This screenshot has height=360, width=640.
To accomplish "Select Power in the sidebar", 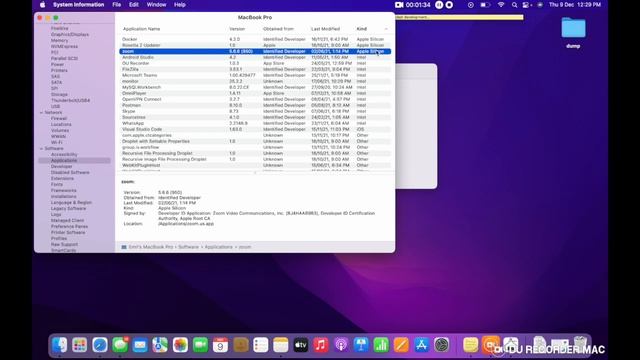I will tap(58, 64).
